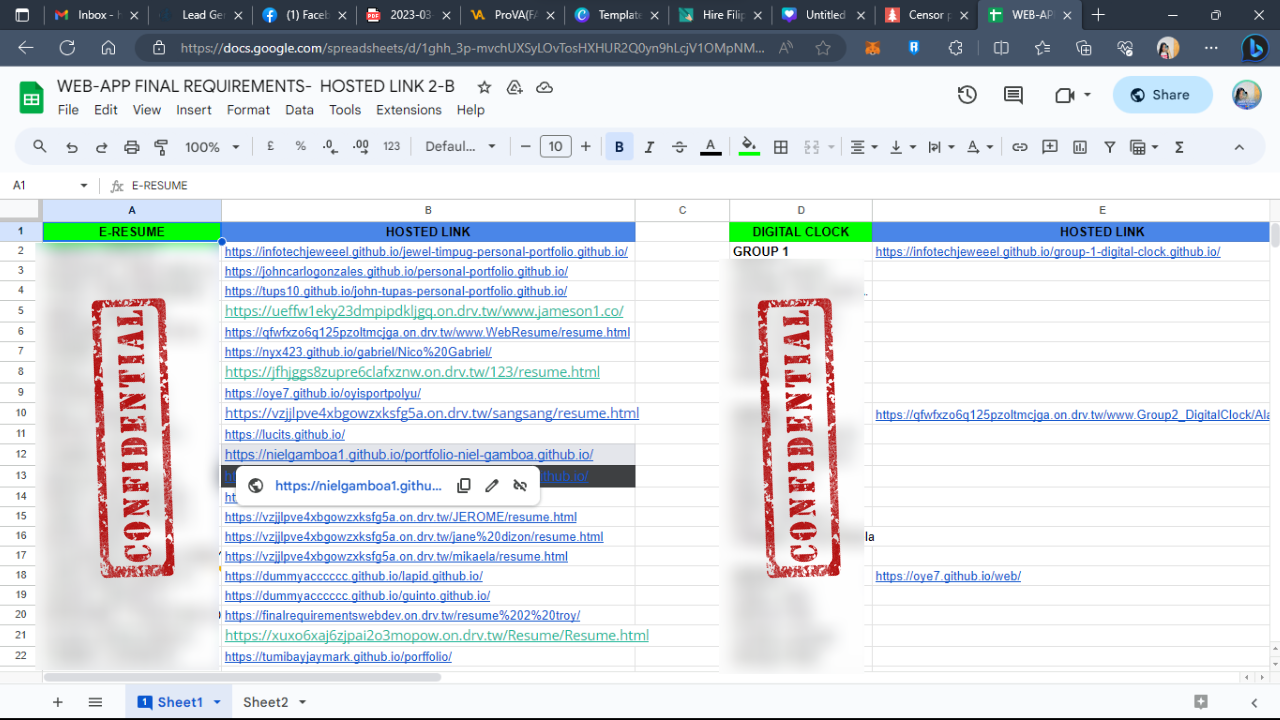Open the name box dropdown arrow
Screen dimensions: 1280x720
click(84, 186)
